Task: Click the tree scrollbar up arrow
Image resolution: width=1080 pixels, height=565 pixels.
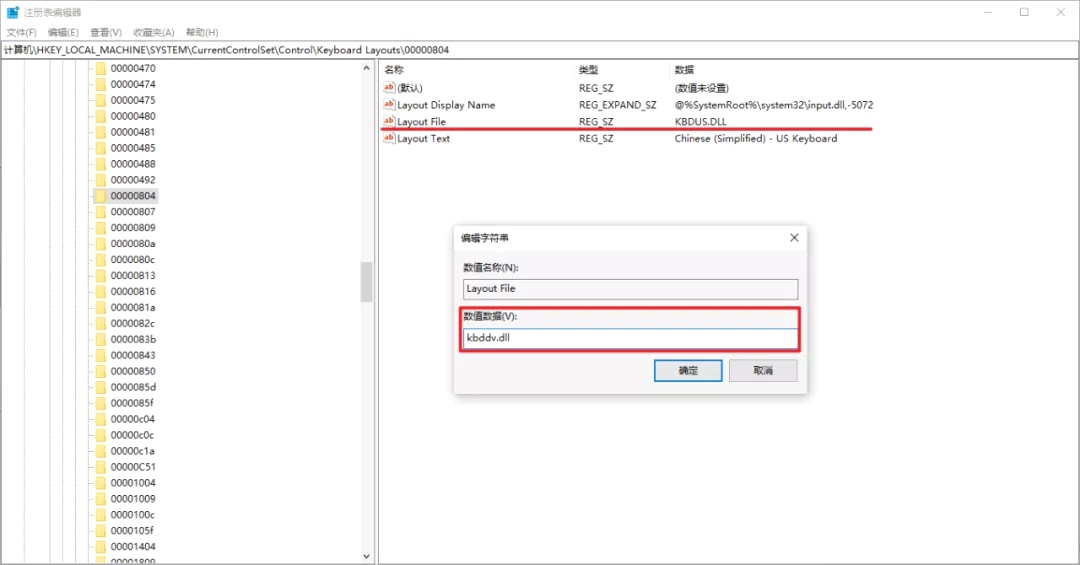Action: [366, 68]
